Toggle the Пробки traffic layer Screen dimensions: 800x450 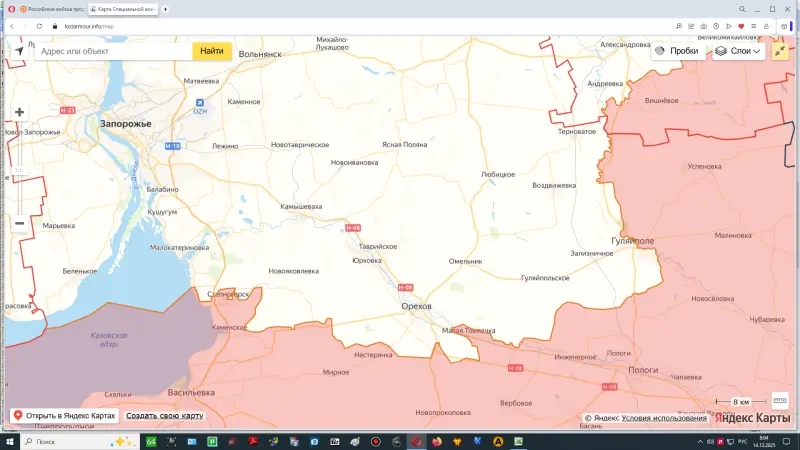(677, 50)
